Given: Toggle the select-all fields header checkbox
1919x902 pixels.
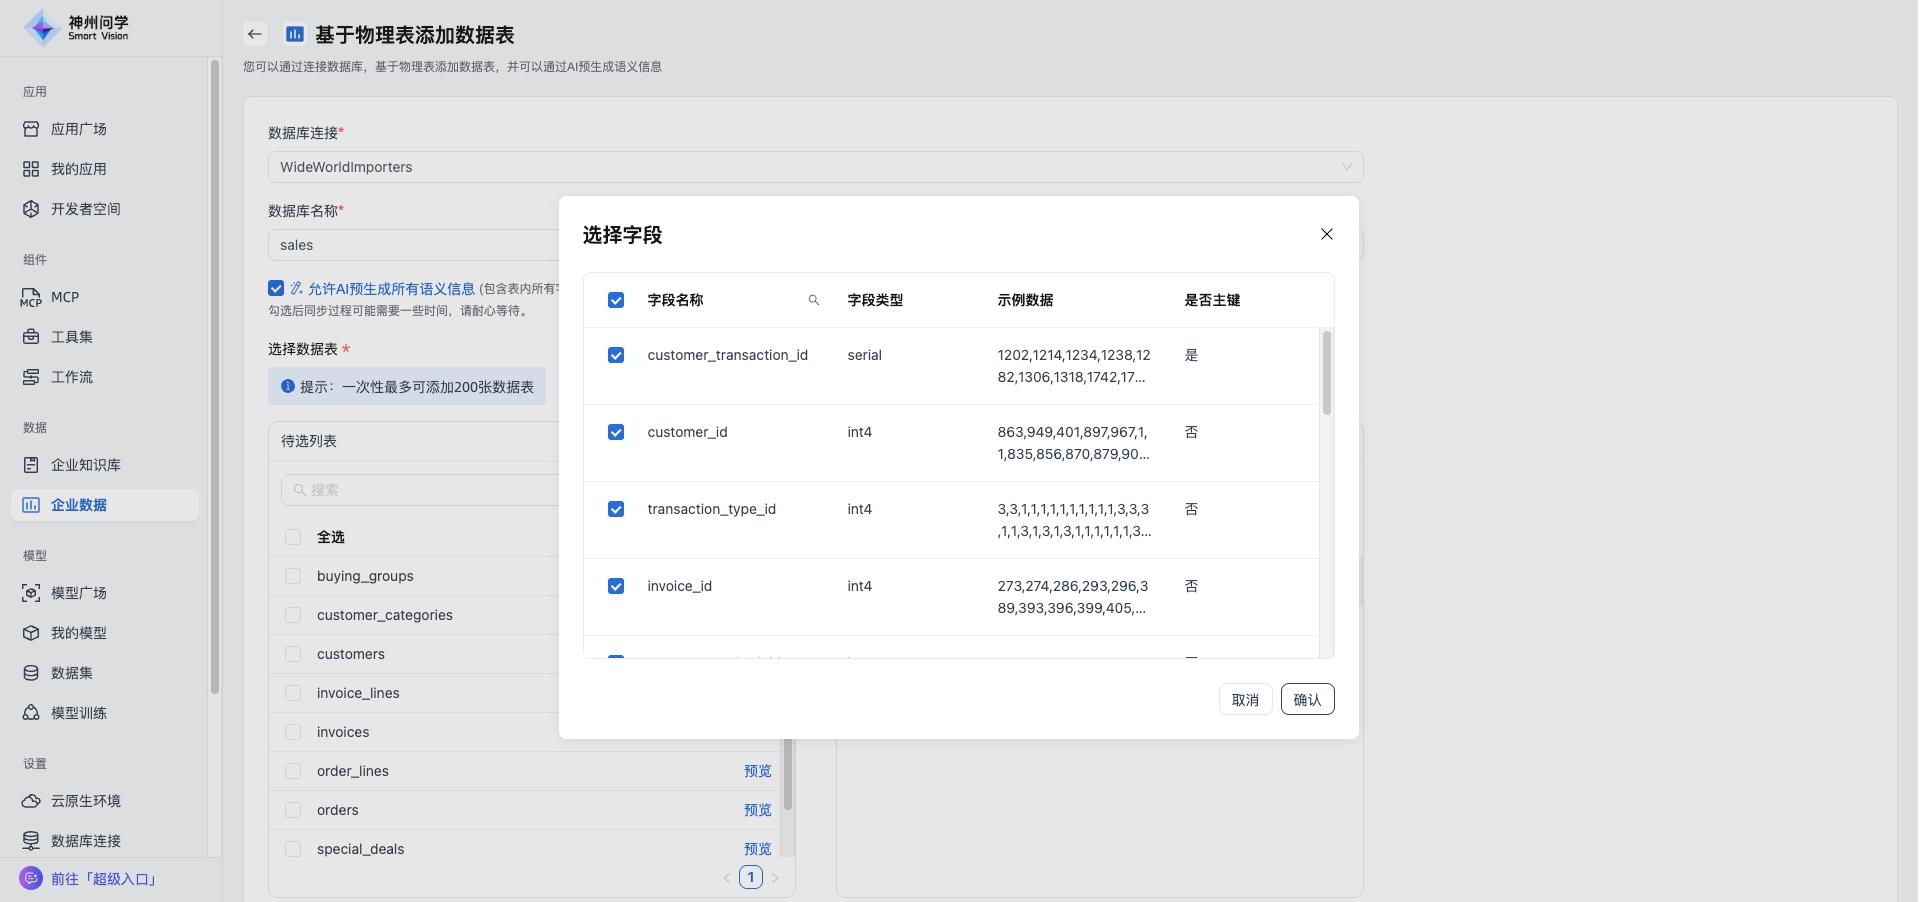Looking at the screenshot, I should [x=616, y=300].
